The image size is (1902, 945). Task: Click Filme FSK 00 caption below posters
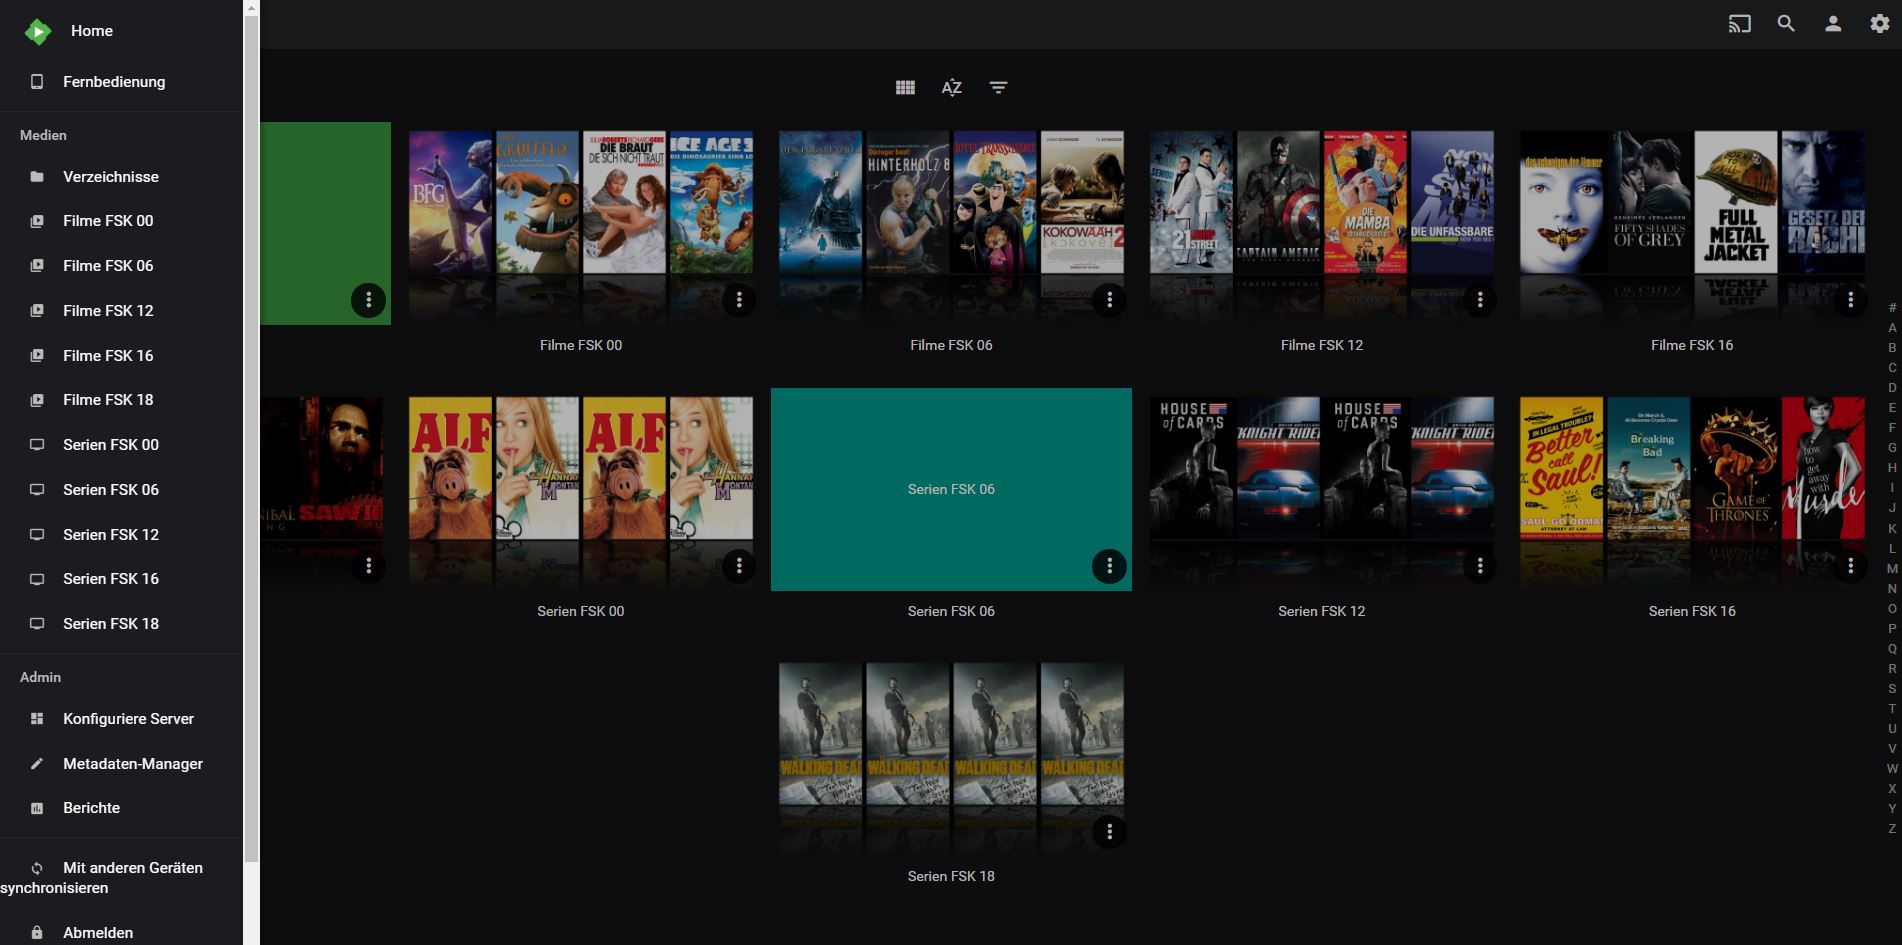click(581, 345)
